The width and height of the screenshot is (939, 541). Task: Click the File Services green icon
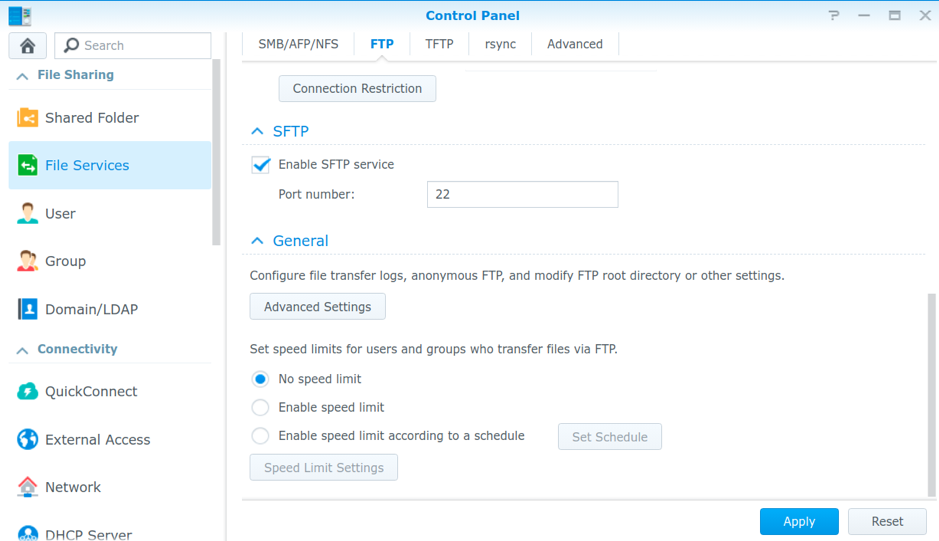[x=27, y=166]
